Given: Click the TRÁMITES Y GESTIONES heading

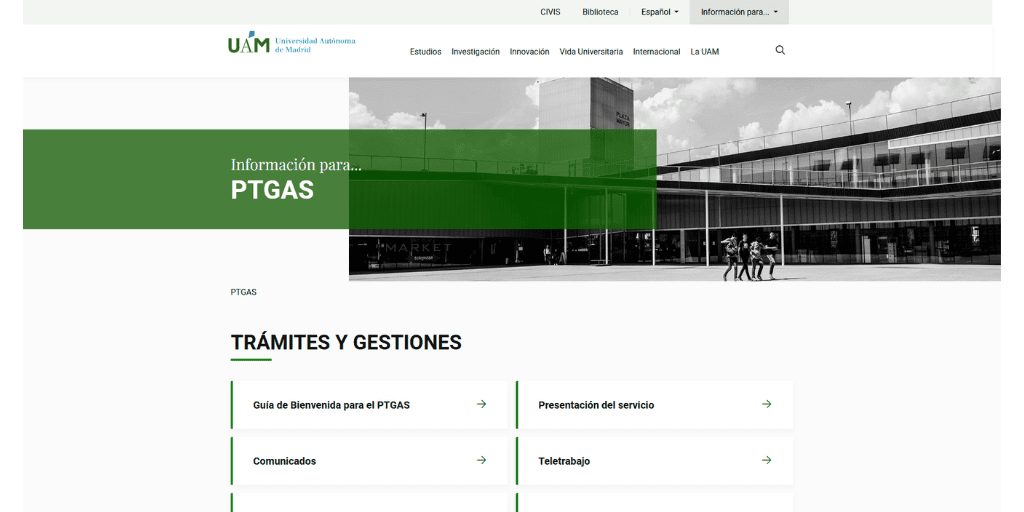Looking at the screenshot, I should click(346, 342).
